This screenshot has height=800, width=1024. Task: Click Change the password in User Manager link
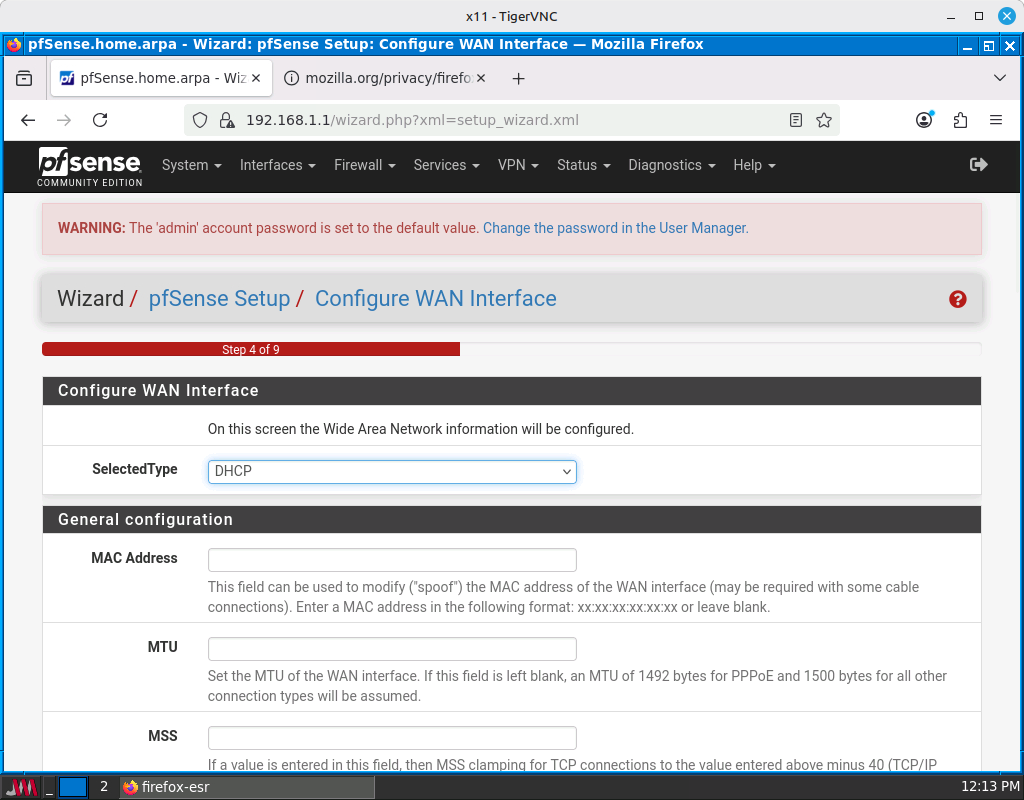pos(615,228)
